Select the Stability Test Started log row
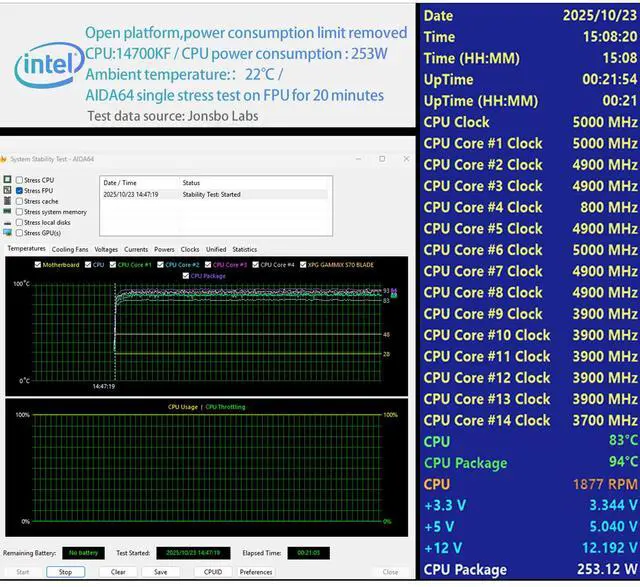This screenshot has width=640, height=587. tap(213, 194)
